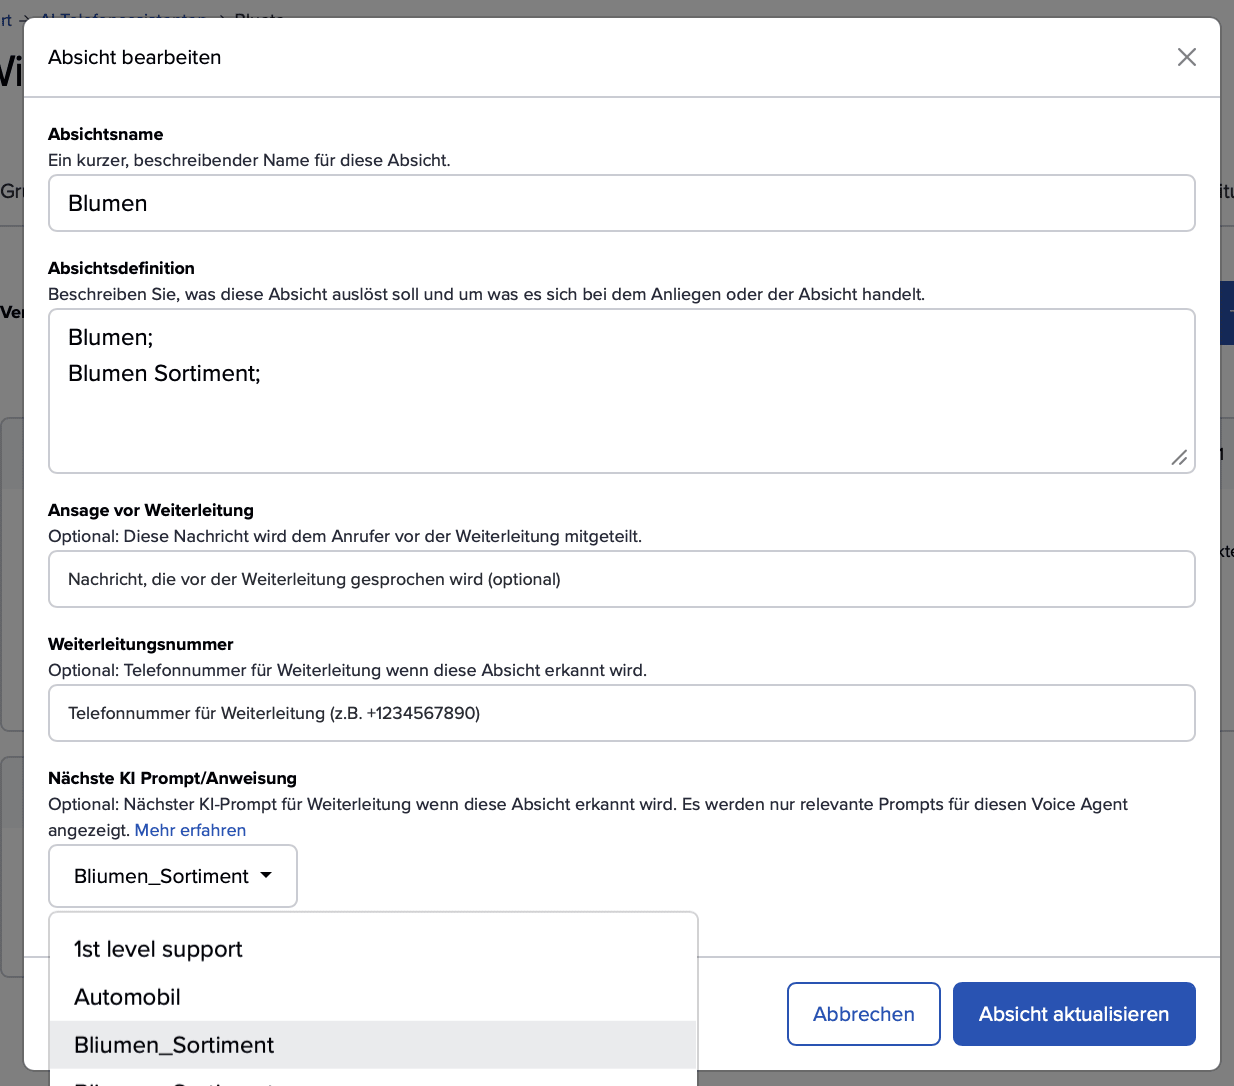Open the Mehr erfahren link
The width and height of the screenshot is (1234, 1086).
click(x=190, y=830)
